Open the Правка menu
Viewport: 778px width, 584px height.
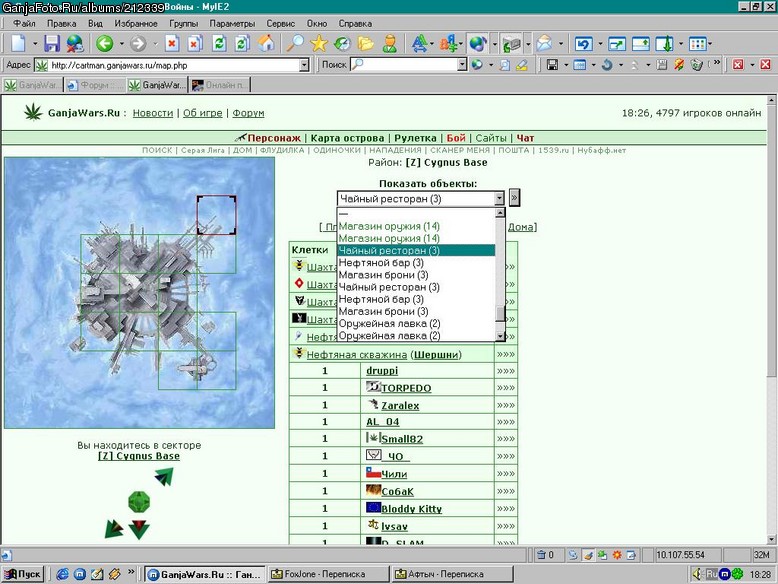[62, 23]
